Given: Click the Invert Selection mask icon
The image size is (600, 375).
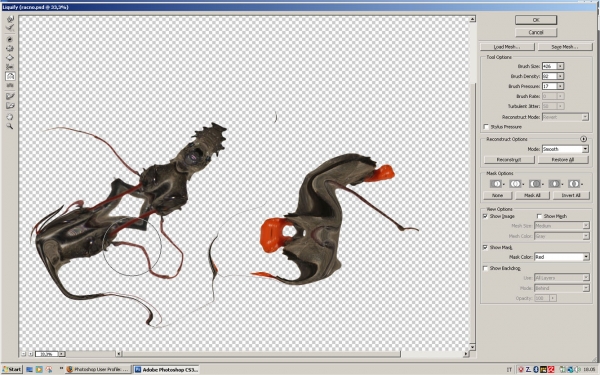Looking at the screenshot, I should [x=574, y=184].
